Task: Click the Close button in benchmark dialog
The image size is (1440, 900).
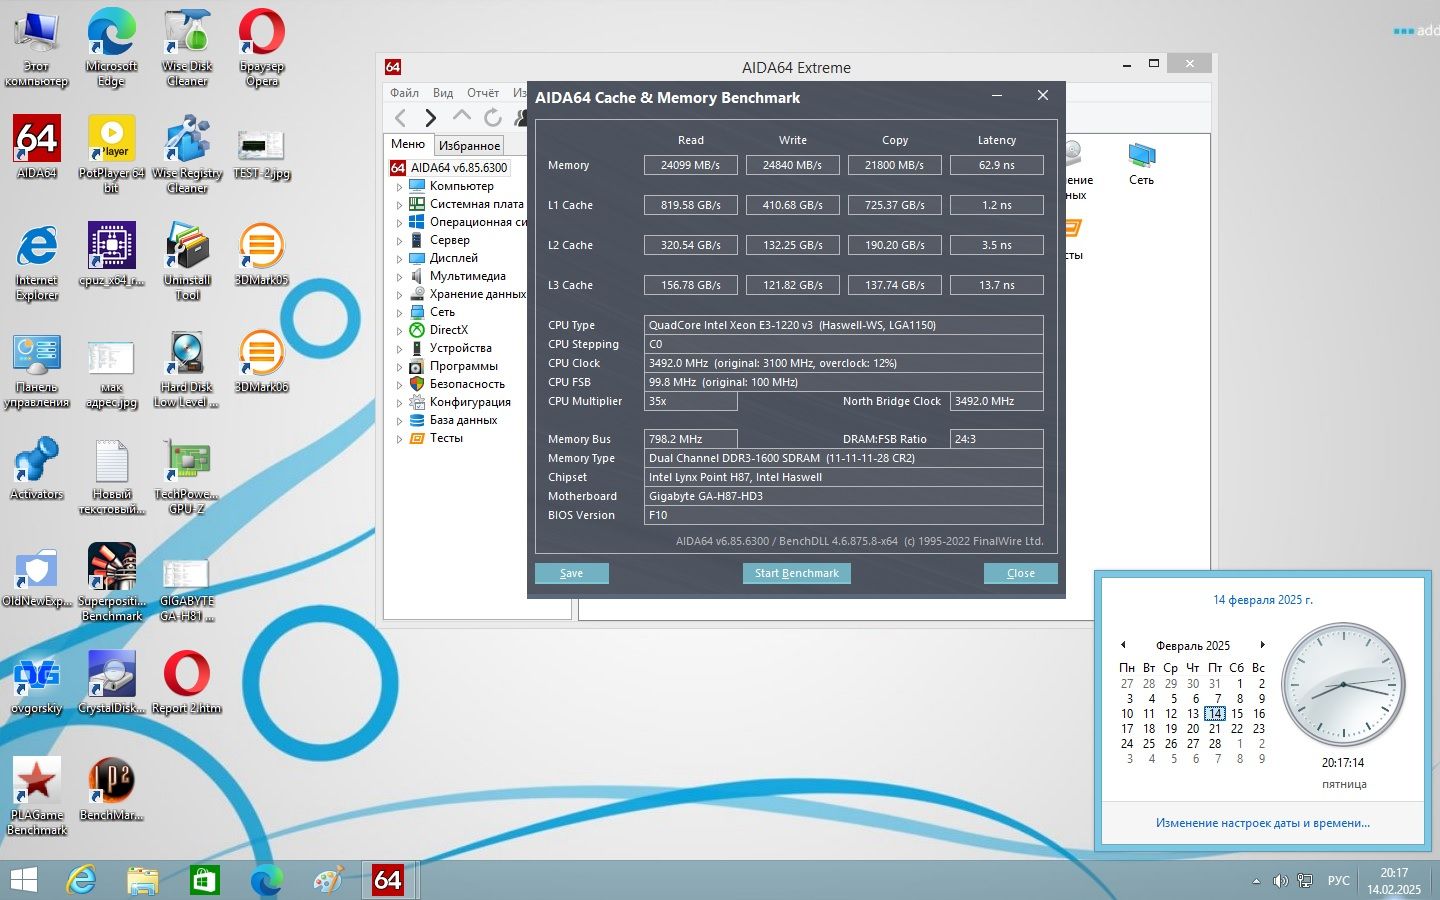Action: [x=1020, y=573]
